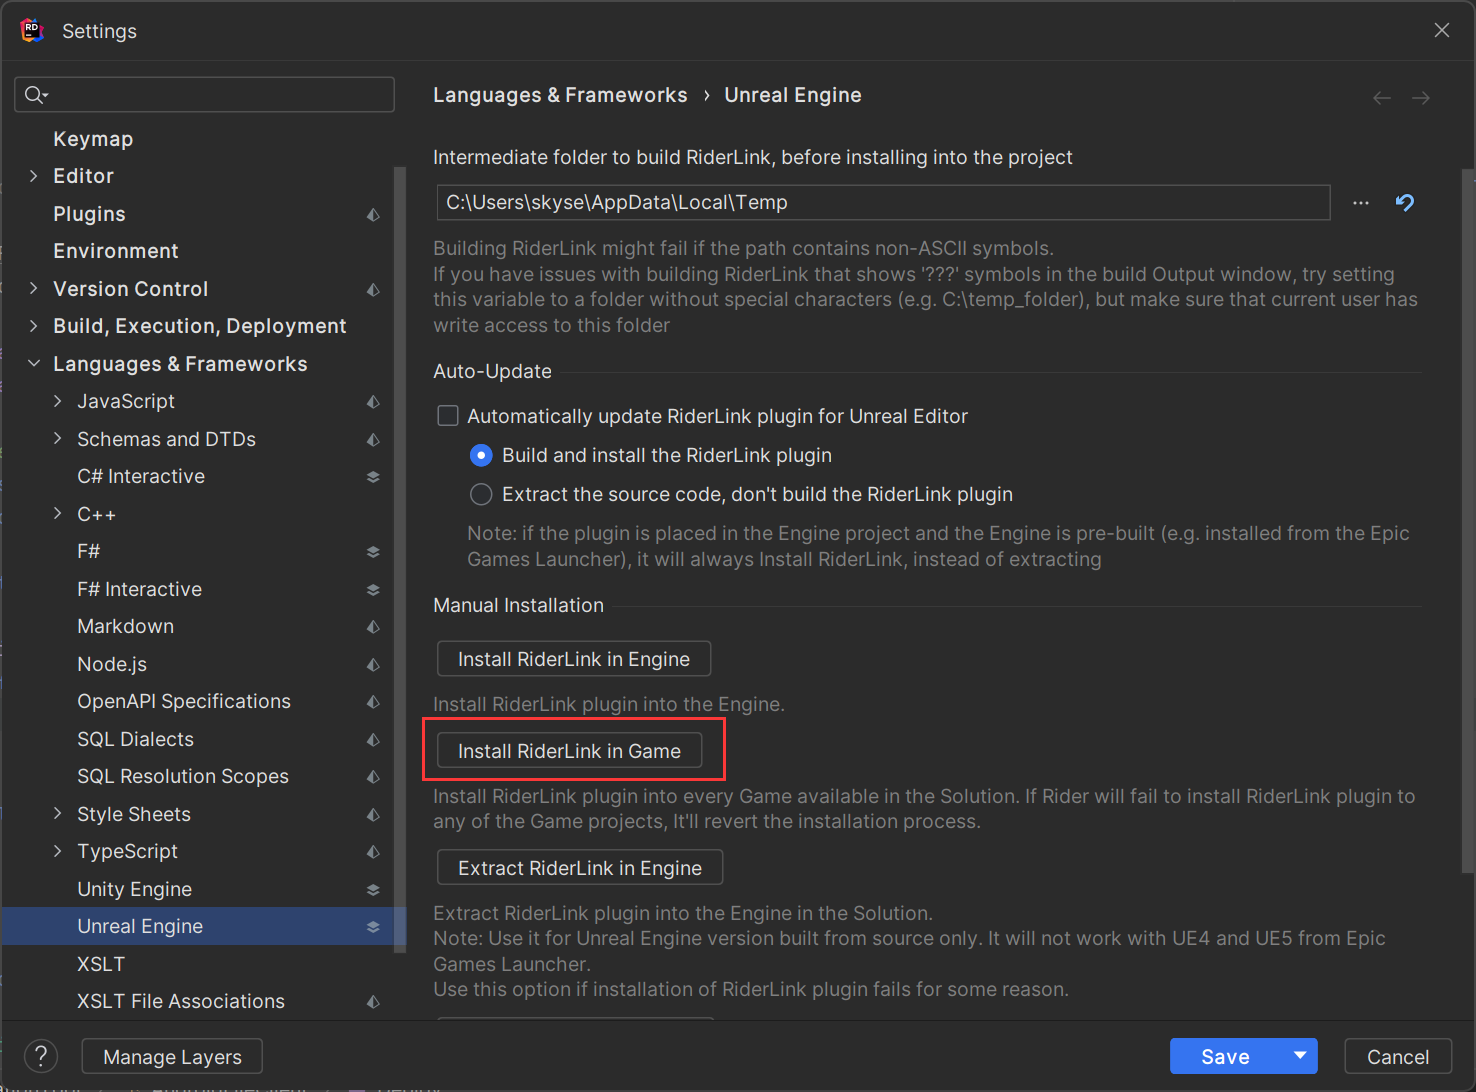1476x1092 pixels.
Task: Expand the Editor settings node
Action: click(x=34, y=176)
